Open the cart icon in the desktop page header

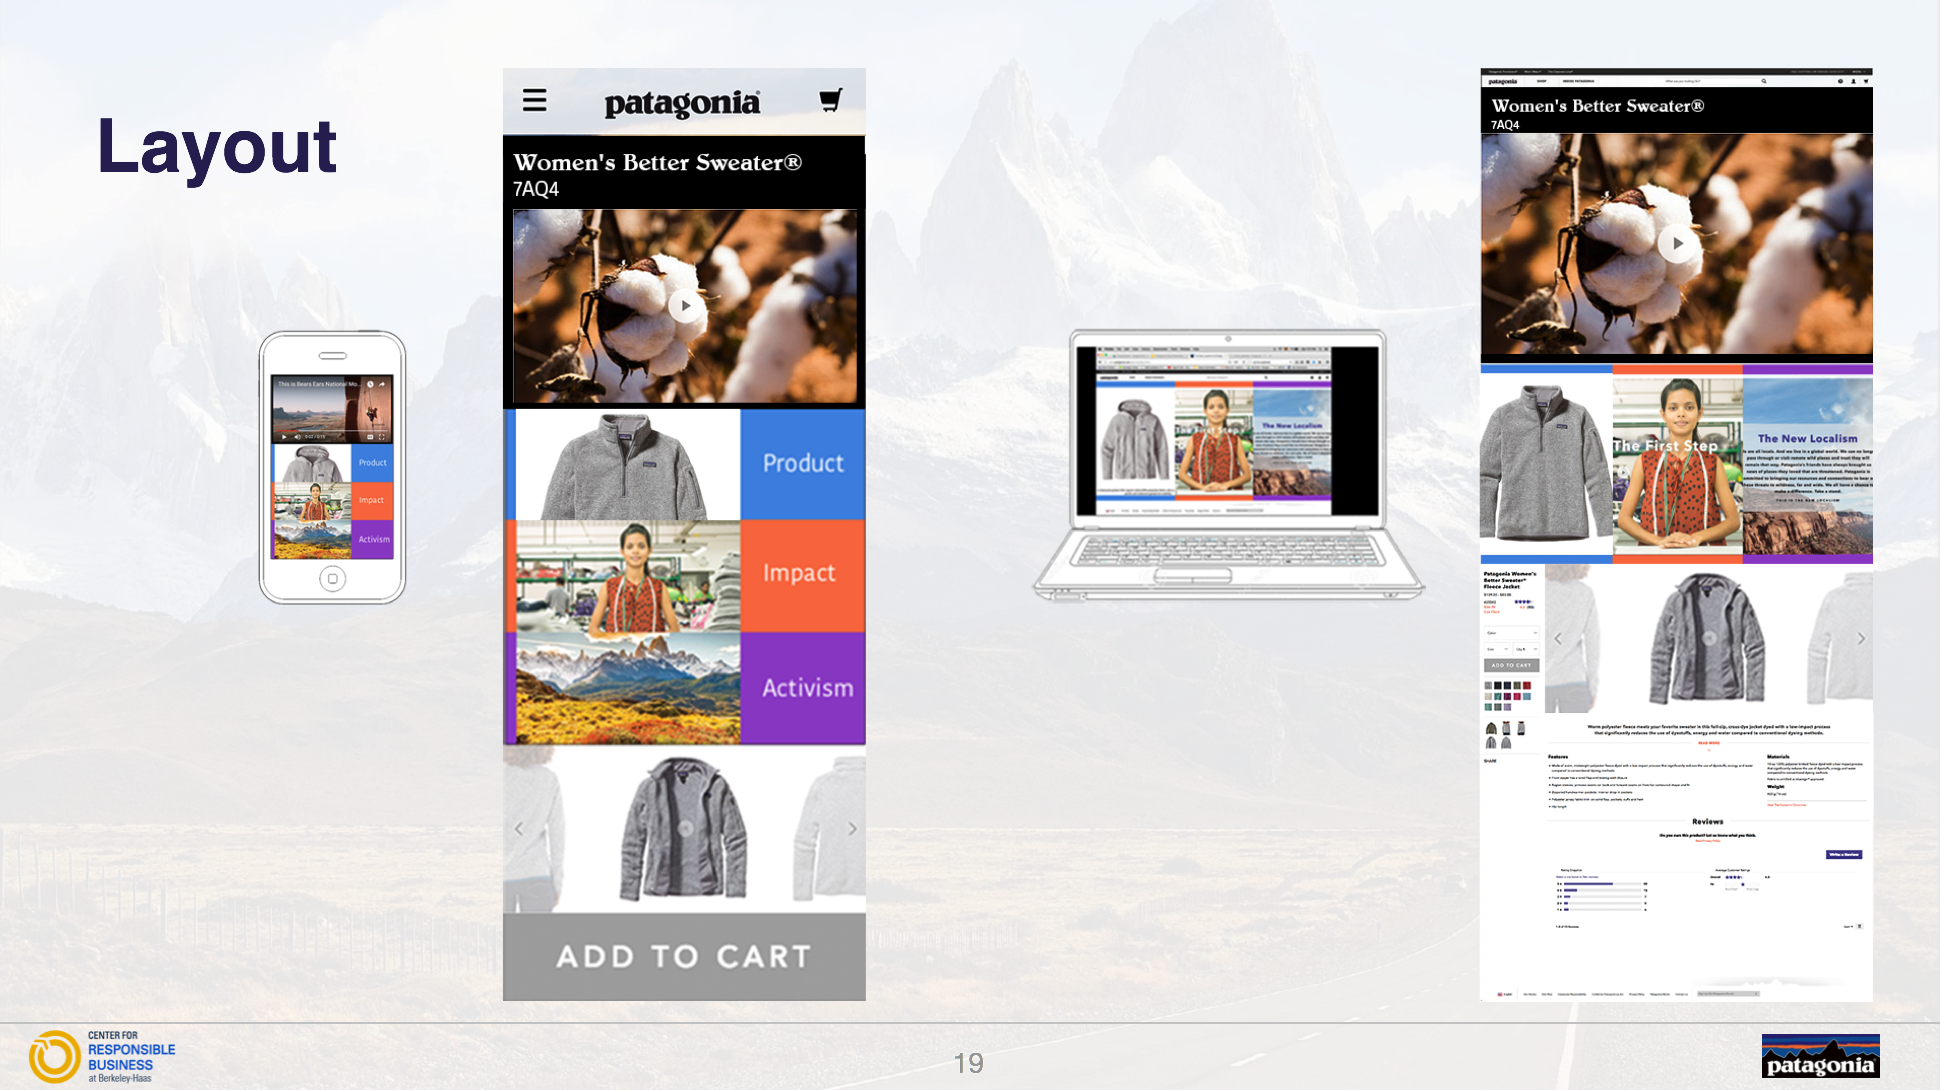(1865, 81)
